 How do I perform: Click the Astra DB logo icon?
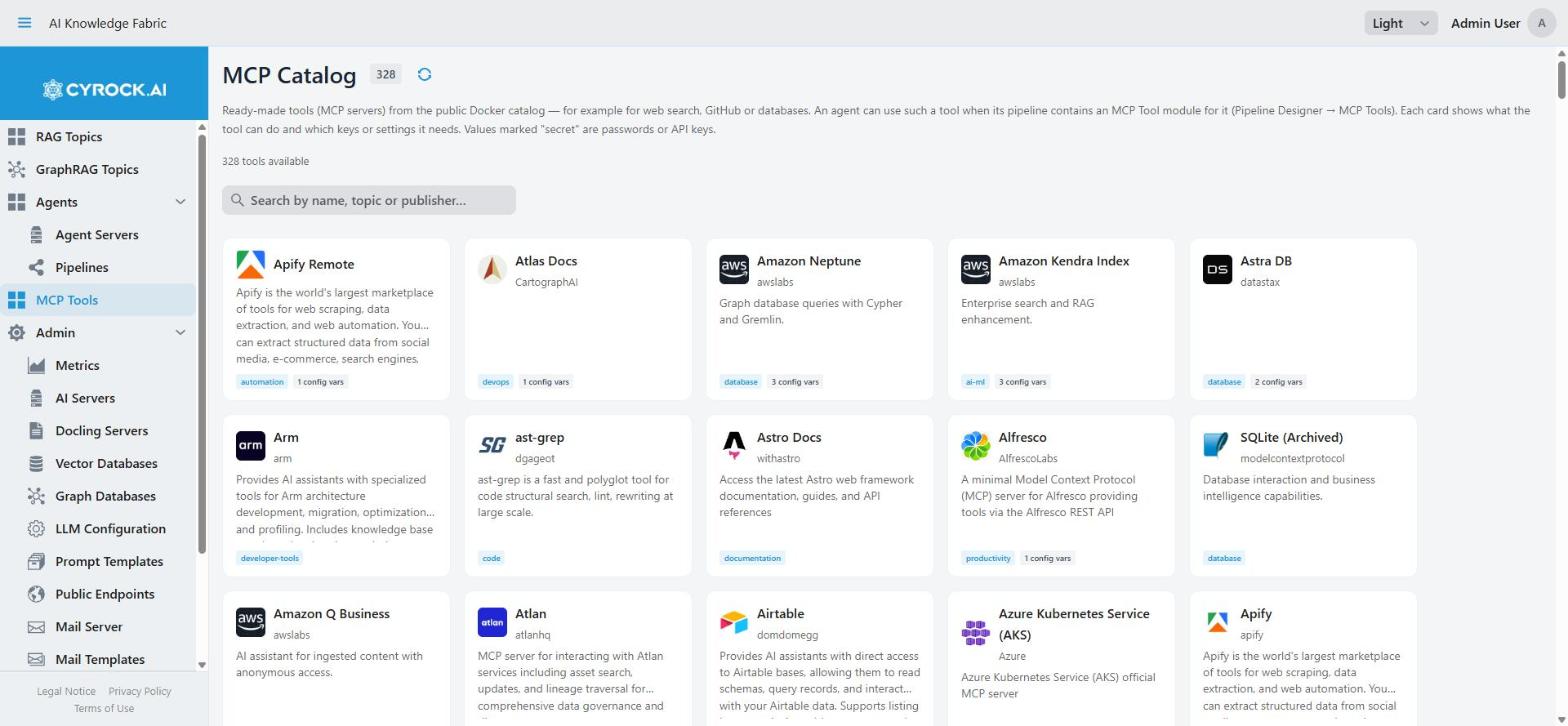[x=1217, y=269]
